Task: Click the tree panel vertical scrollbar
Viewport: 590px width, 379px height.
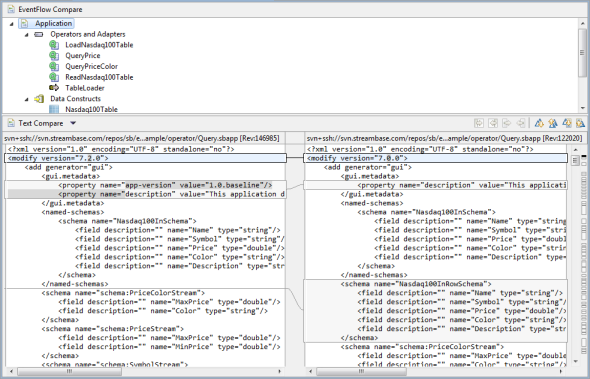Action: pos(582,65)
